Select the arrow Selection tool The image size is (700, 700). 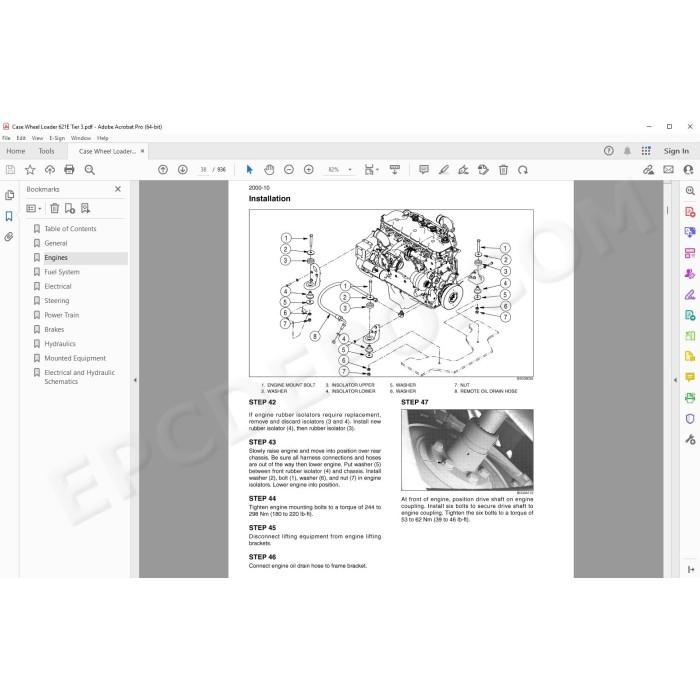tap(250, 170)
